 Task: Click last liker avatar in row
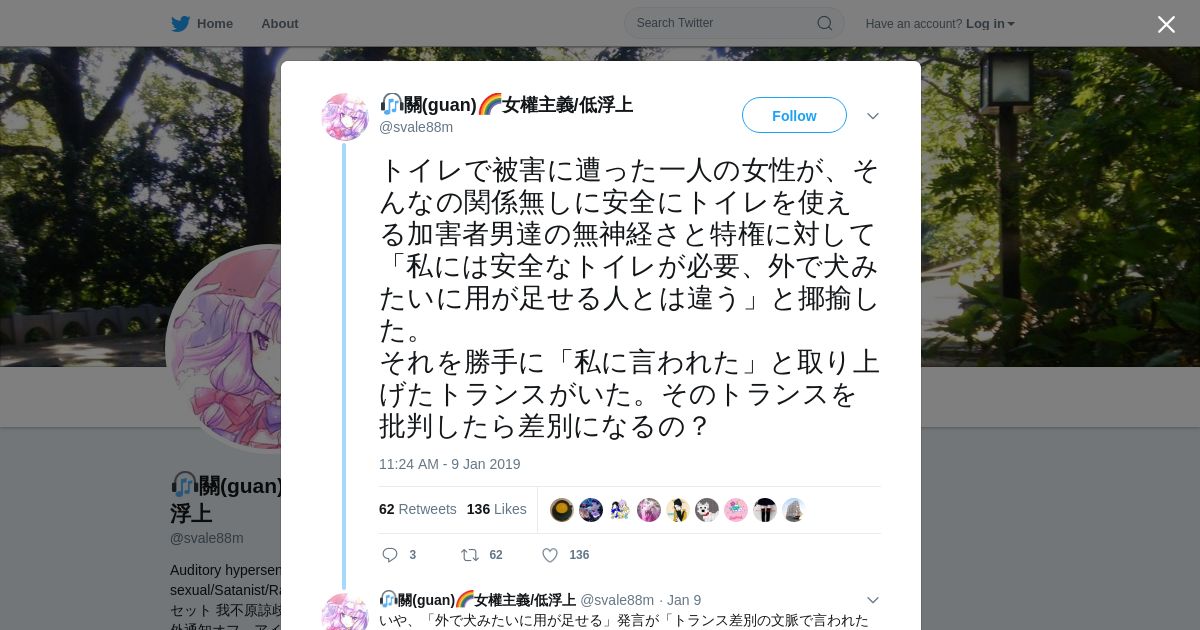tap(794, 510)
